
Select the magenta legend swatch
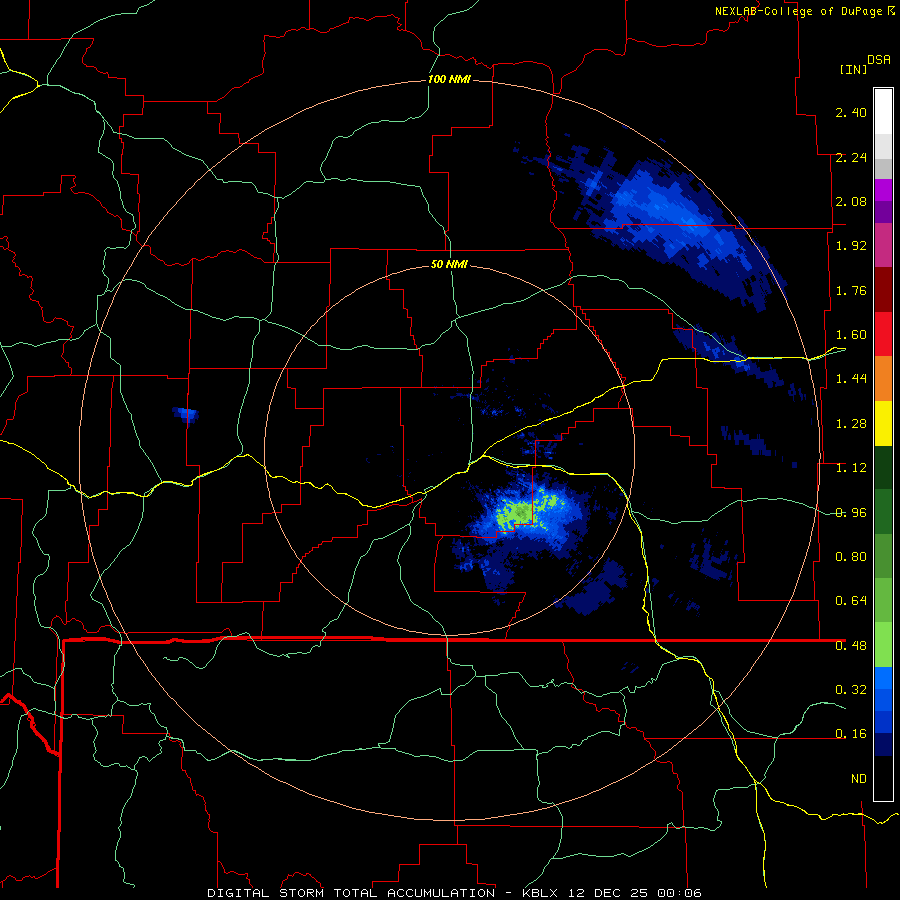click(x=883, y=190)
